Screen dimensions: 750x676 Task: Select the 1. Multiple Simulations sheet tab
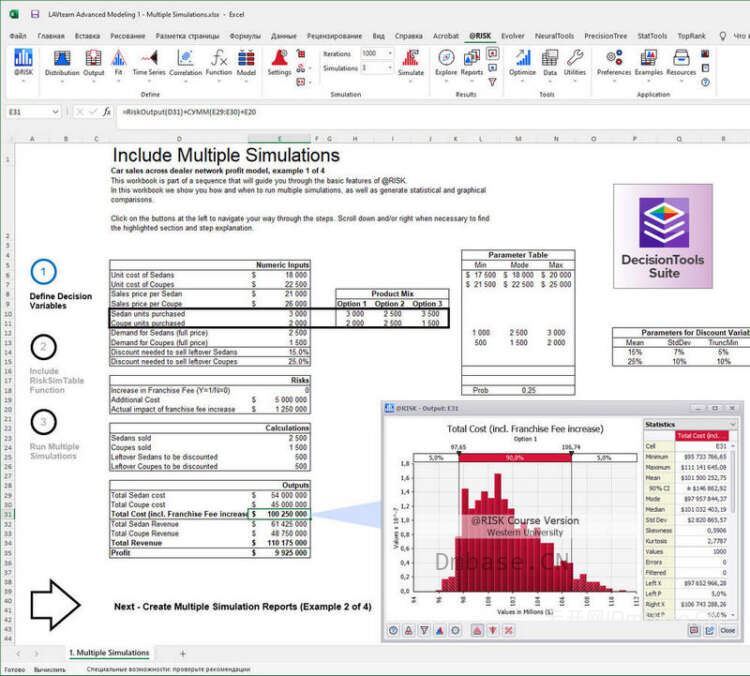109,653
